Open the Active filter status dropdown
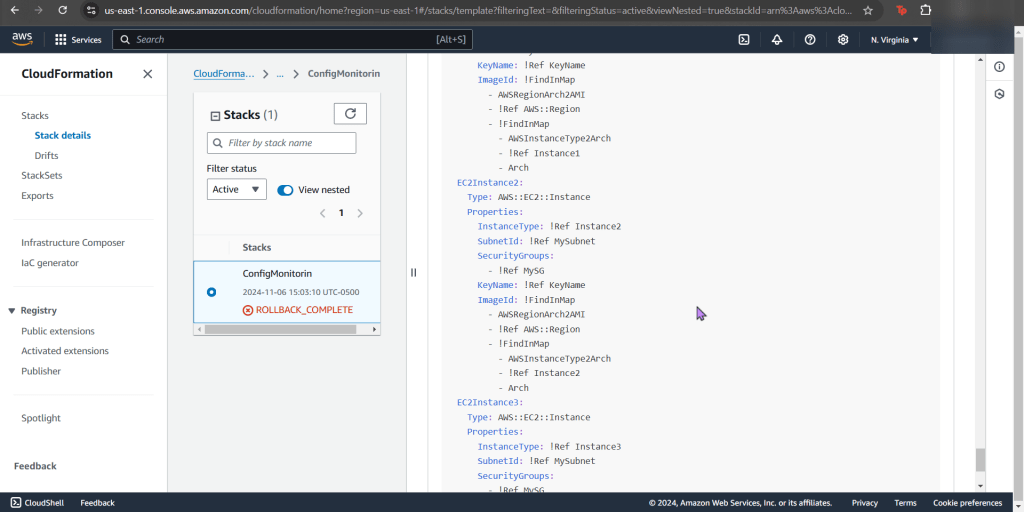The width and height of the screenshot is (1024, 512). click(237, 189)
